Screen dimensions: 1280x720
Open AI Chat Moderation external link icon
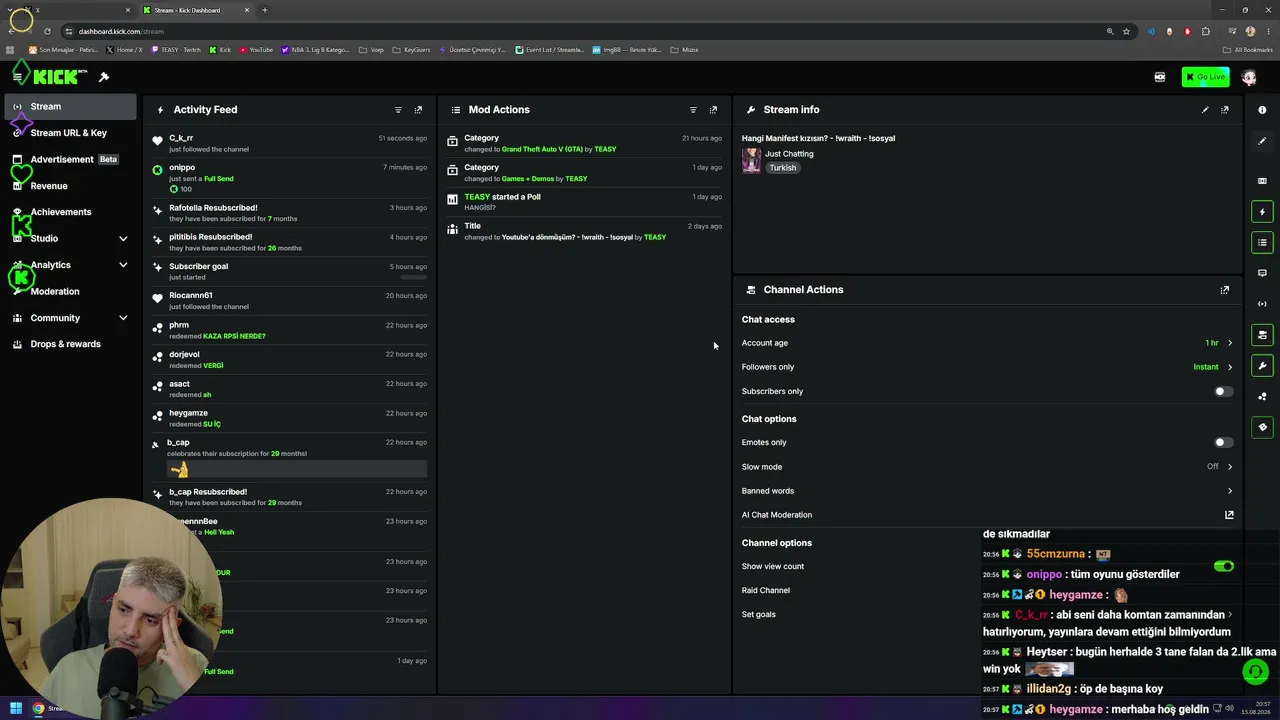[x=1229, y=515]
